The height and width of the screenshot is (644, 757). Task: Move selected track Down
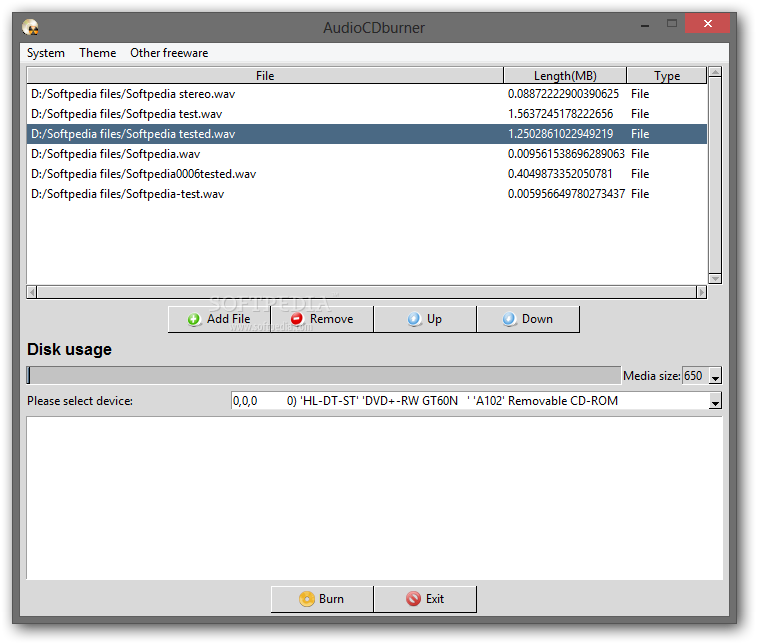coord(528,319)
